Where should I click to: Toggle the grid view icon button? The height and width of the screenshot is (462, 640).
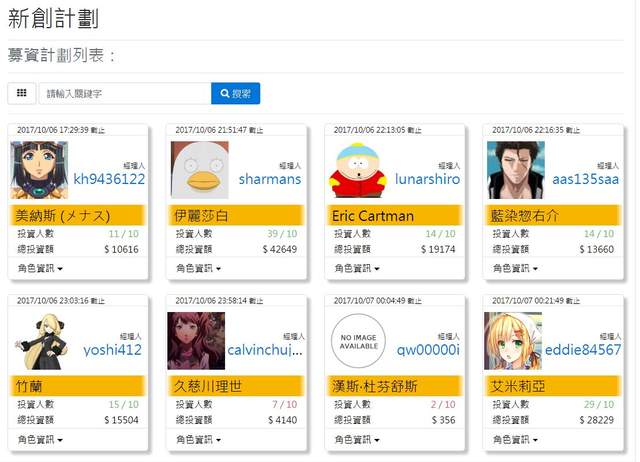pyautogui.click(x=22, y=93)
